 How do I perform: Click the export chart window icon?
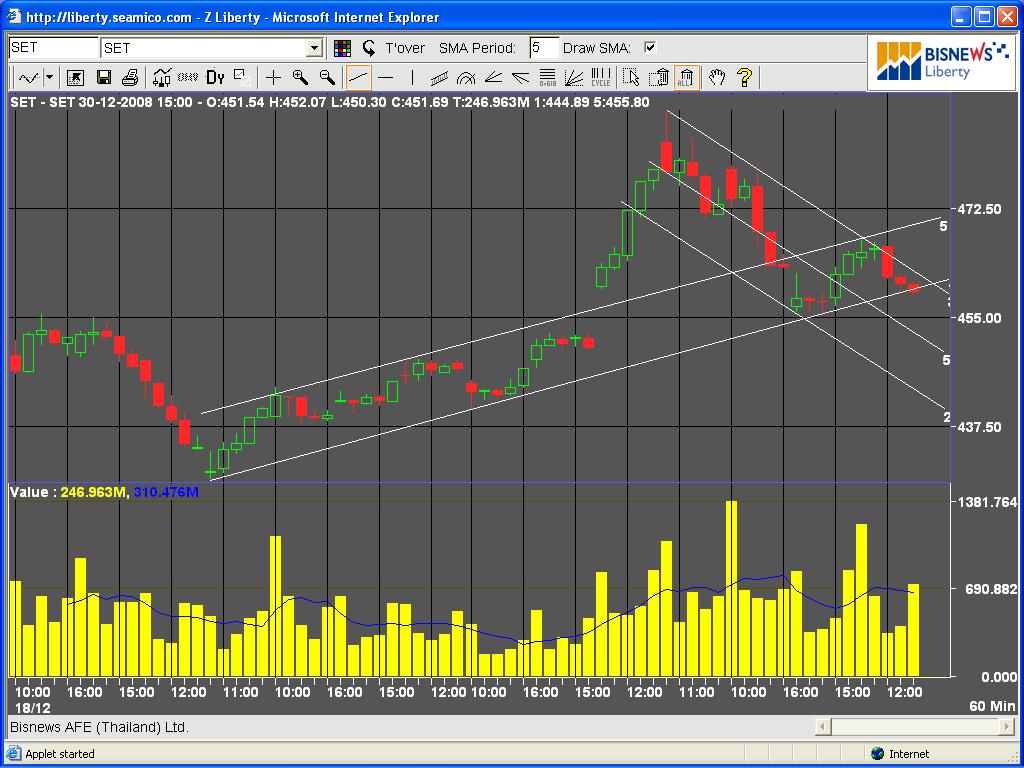click(76, 78)
